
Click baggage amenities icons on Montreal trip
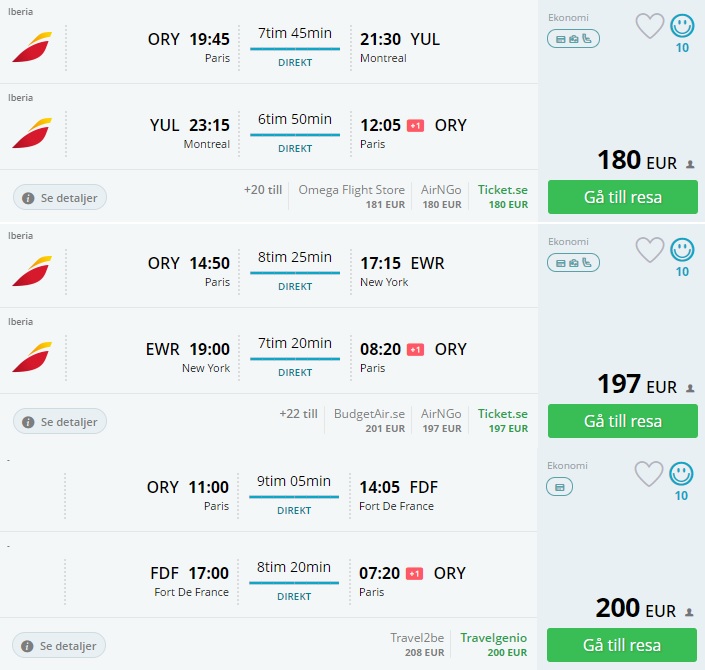click(x=573, y=39)
